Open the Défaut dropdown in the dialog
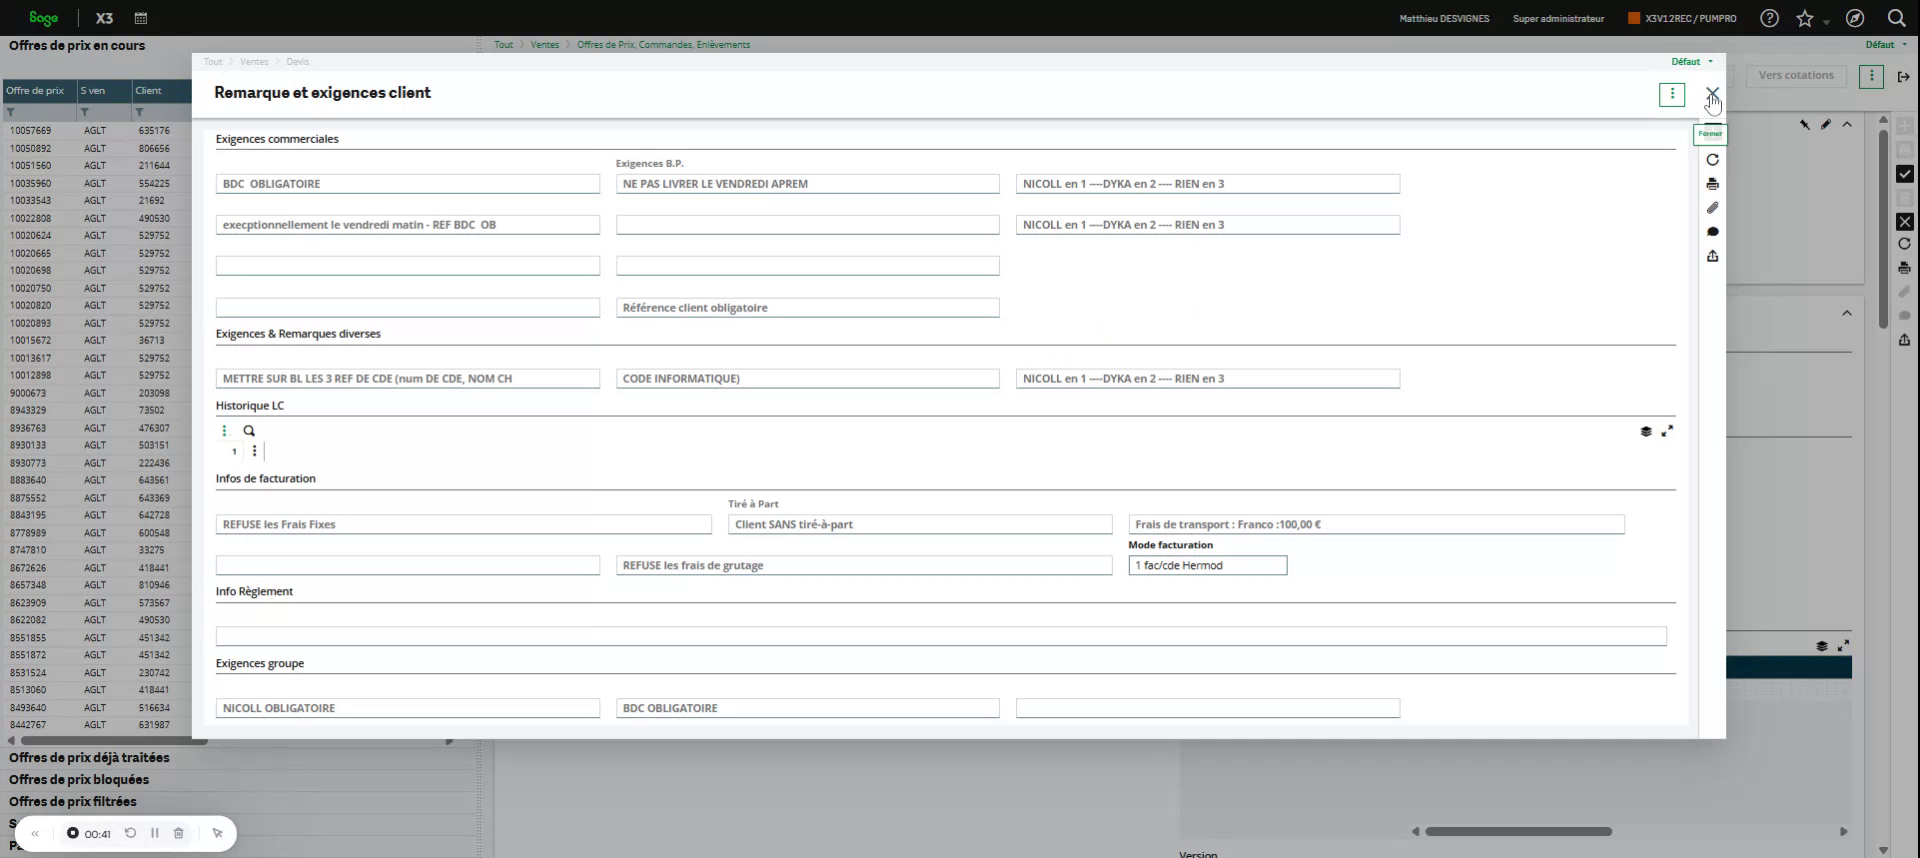1920x858 pixels. click(x=1692, y=62)
